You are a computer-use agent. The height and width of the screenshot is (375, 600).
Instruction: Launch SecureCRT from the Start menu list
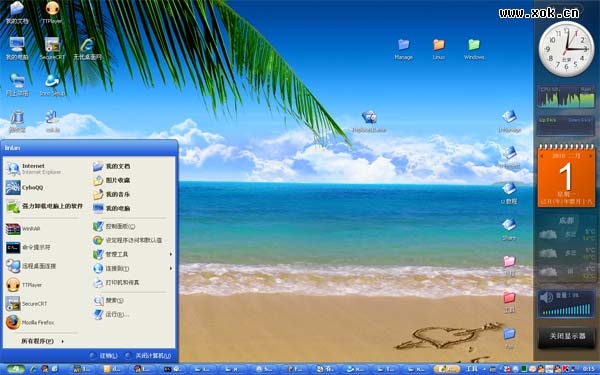coord(27,304)
